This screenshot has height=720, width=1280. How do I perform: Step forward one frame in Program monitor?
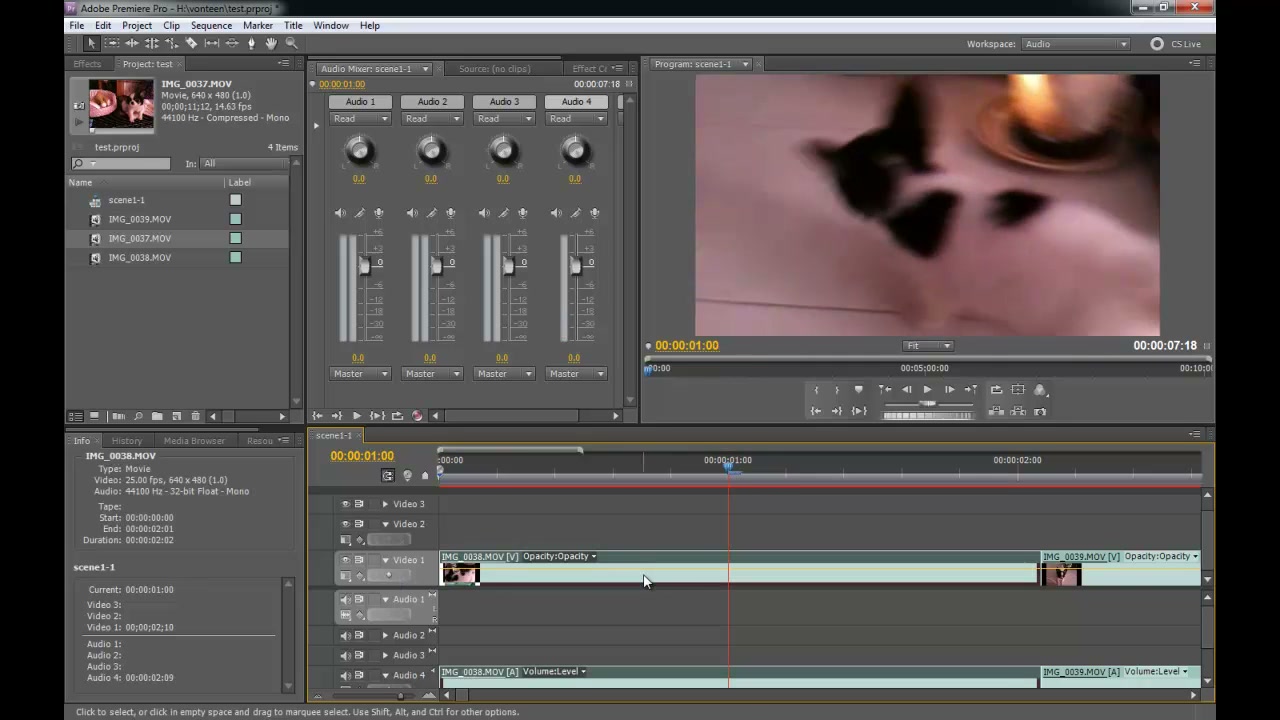pyautogui.click(x=949, y=390)
